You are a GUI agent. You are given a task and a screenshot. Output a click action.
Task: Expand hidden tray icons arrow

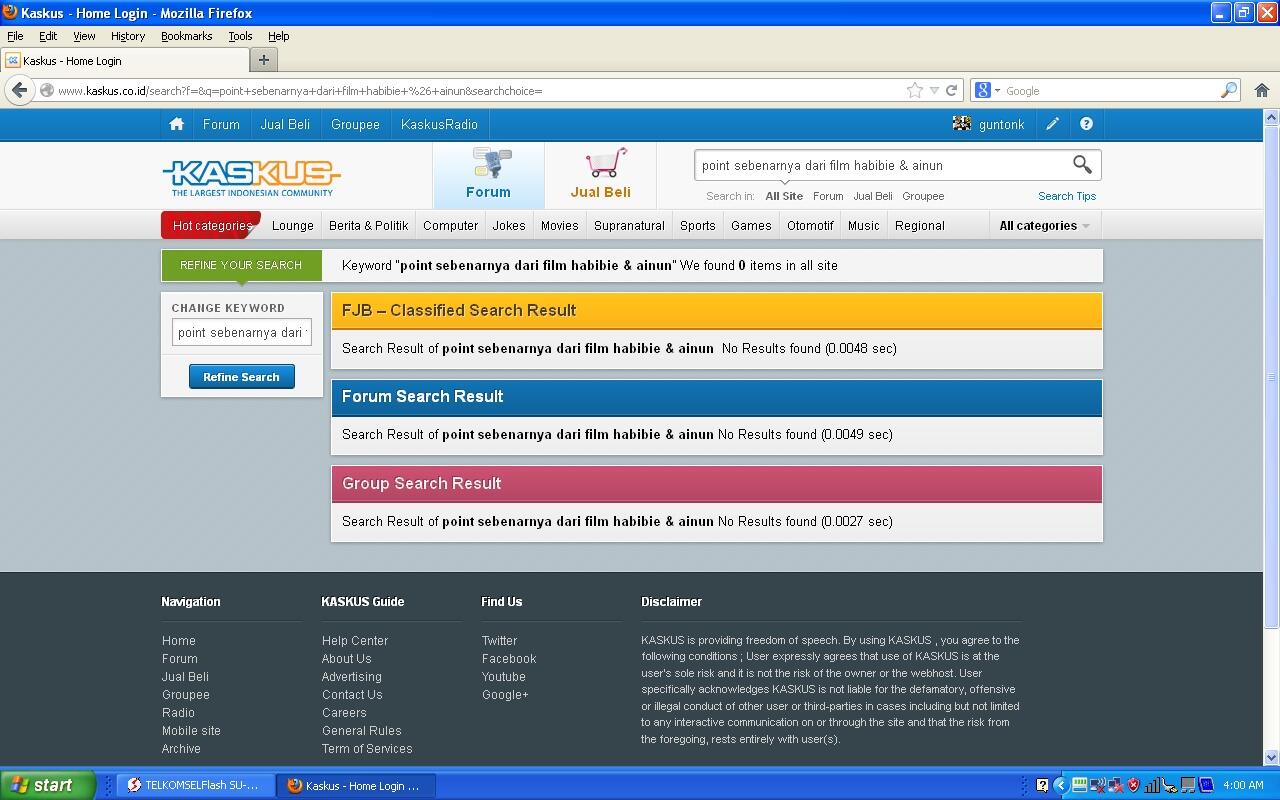tap(1062, 785)
